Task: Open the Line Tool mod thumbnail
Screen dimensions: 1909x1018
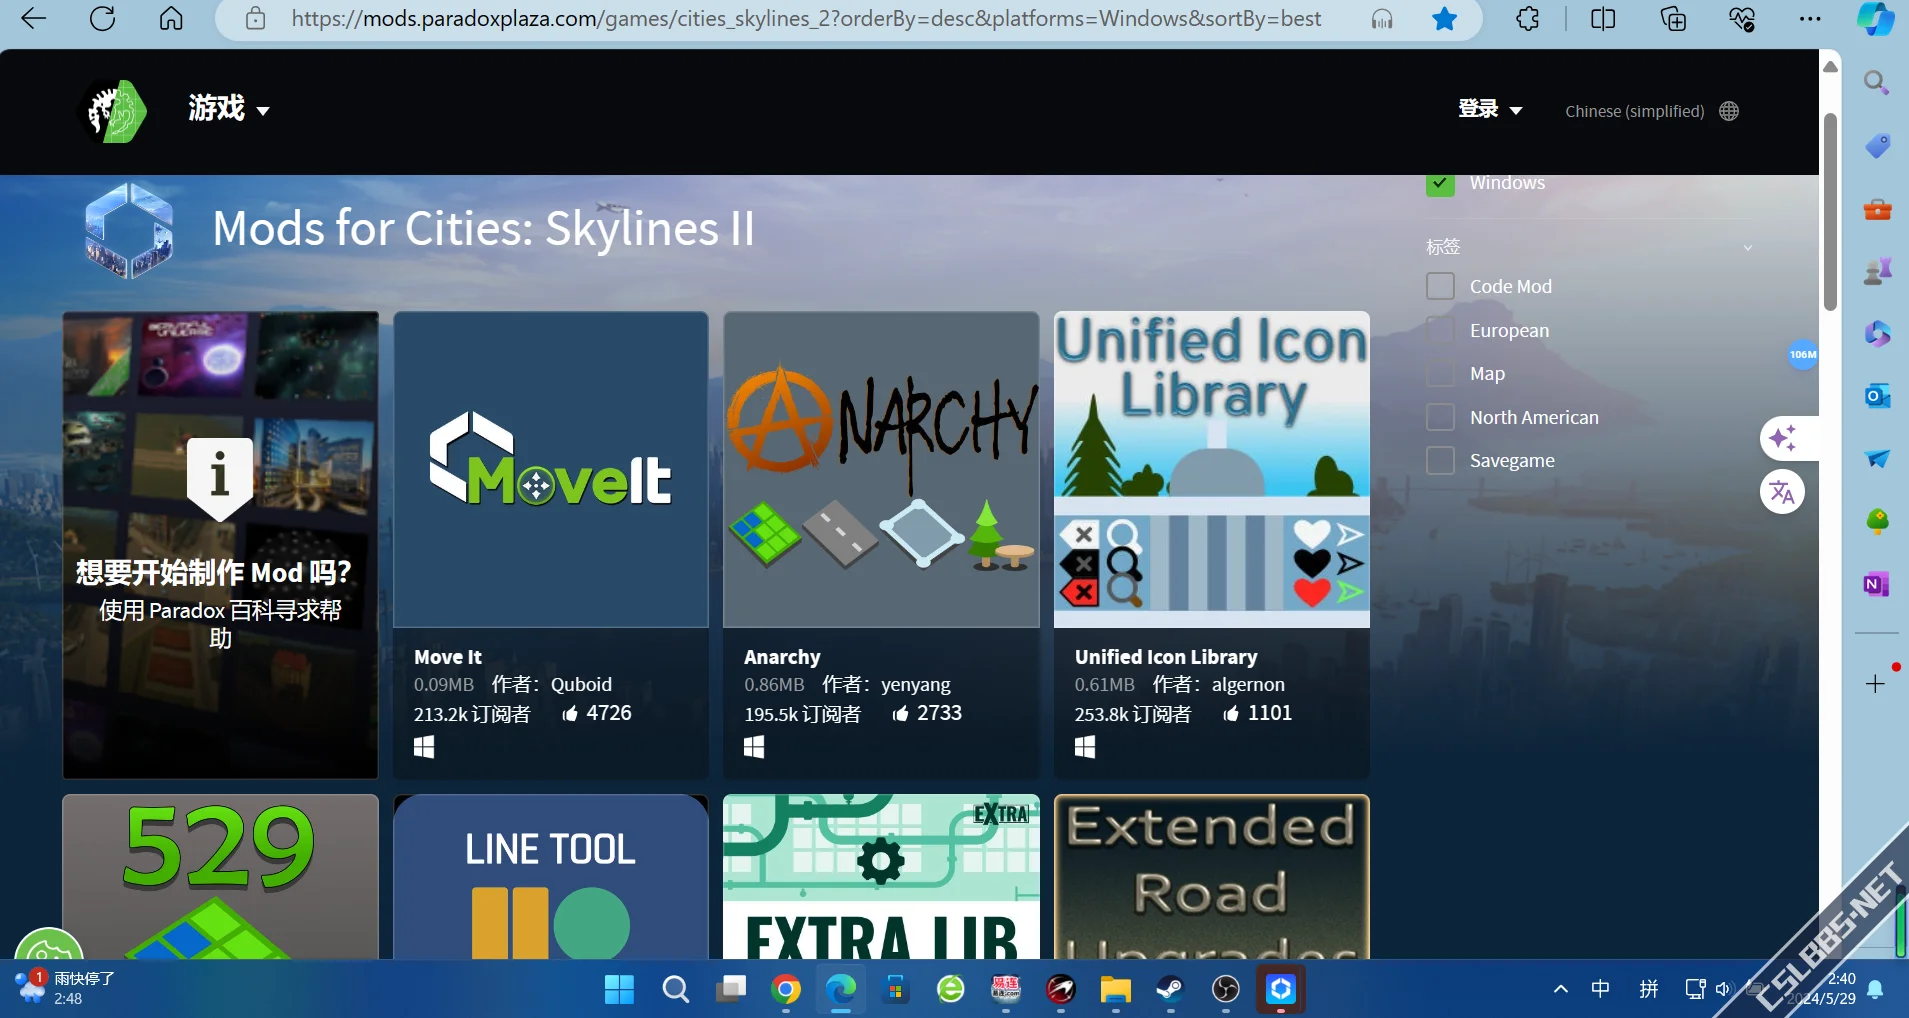Action: coord(551,877)
